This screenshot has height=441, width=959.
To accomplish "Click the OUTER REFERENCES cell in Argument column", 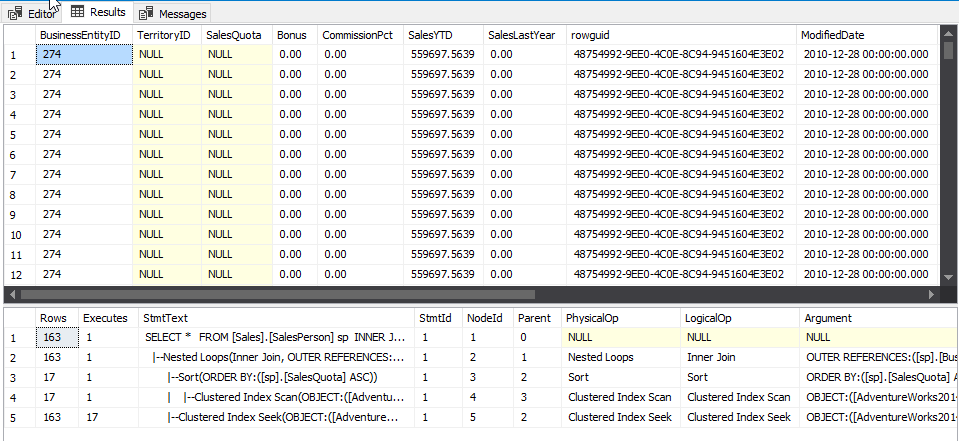I will [878, 357].
